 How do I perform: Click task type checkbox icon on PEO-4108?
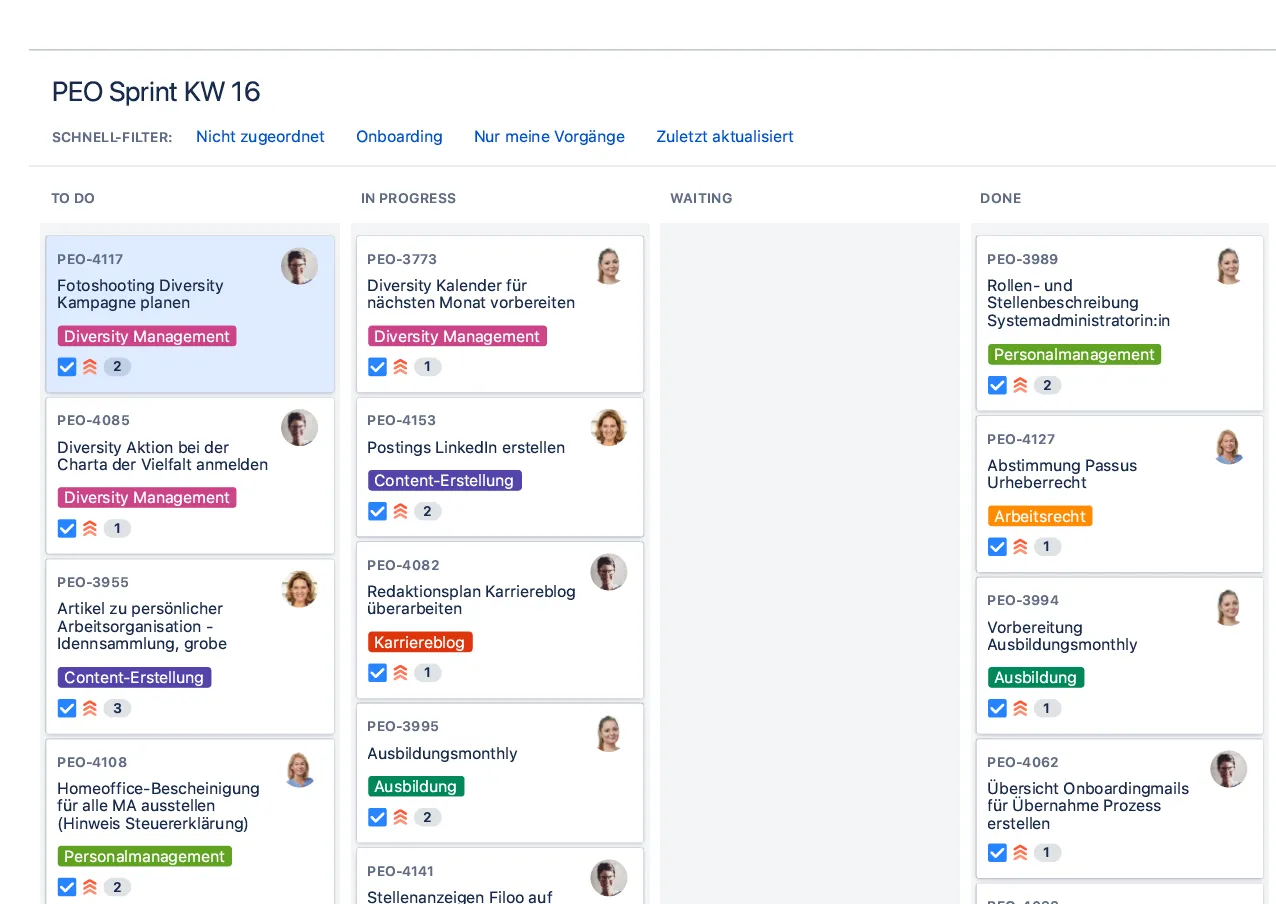pos(67,887)
